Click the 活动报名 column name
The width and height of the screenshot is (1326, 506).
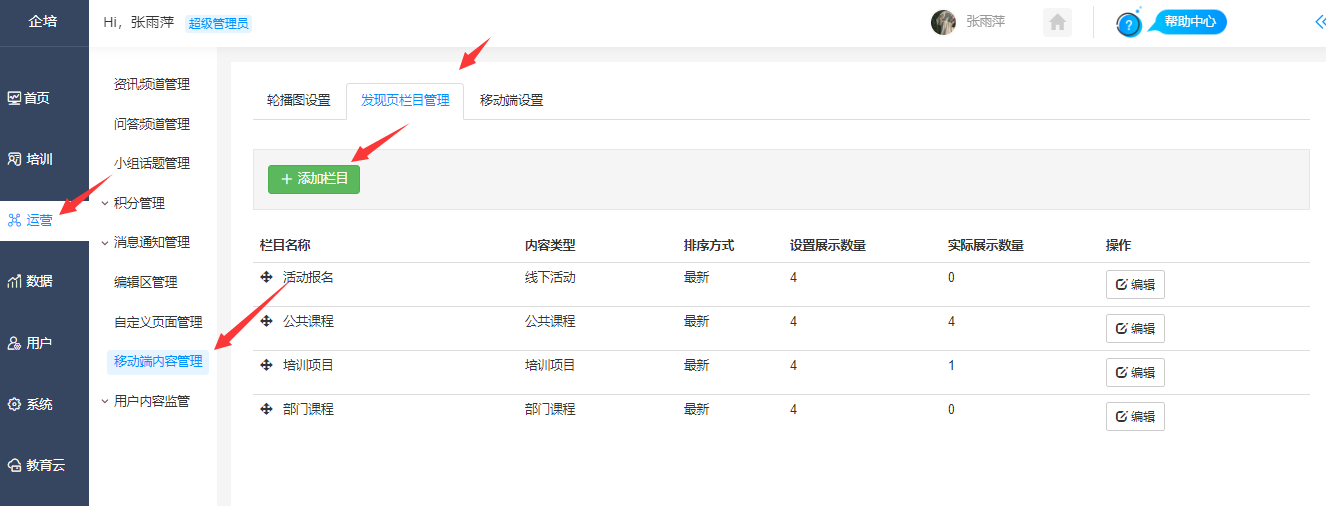tap(308, 277)
